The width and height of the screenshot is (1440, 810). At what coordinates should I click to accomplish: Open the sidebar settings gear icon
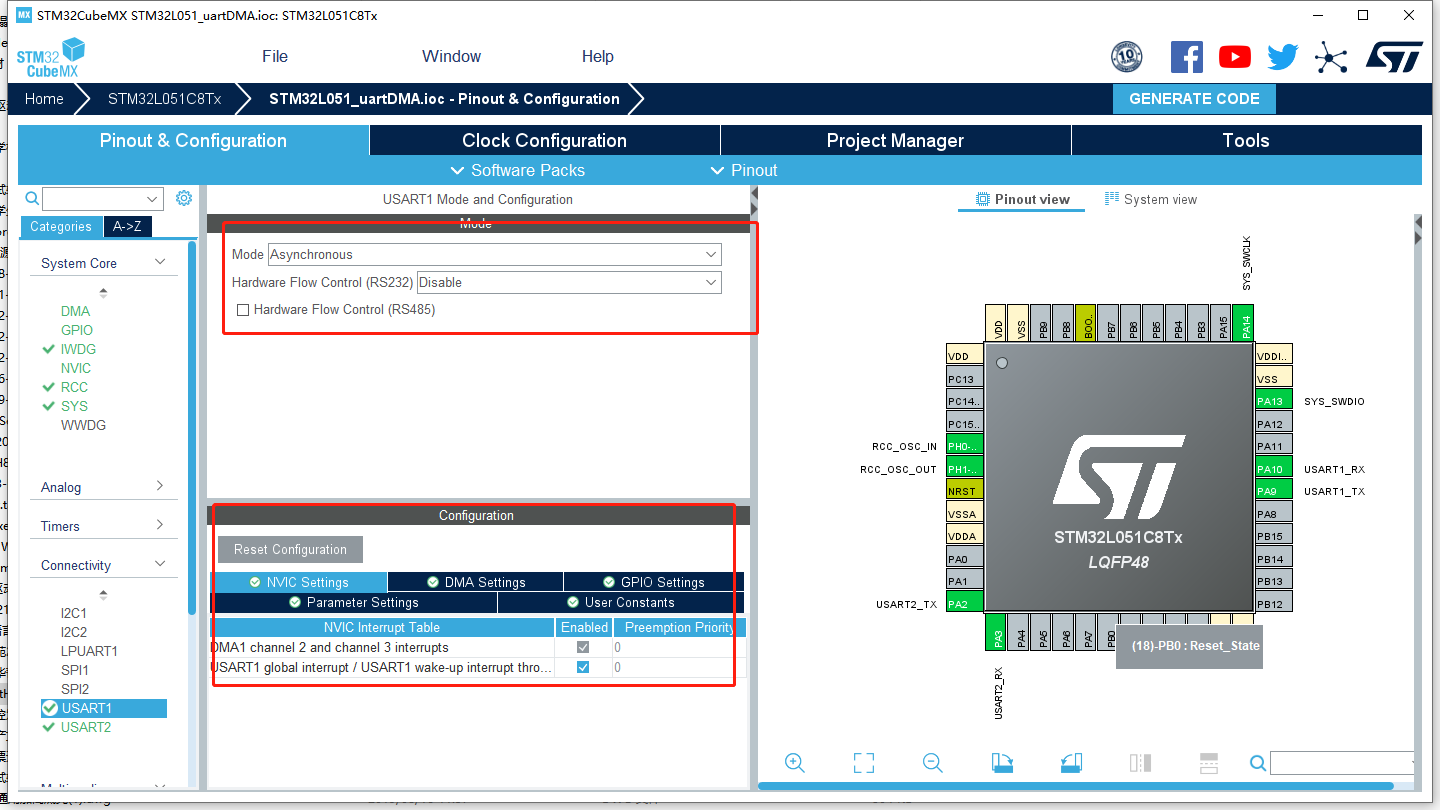pyautogui.click(x=183, y=198)
